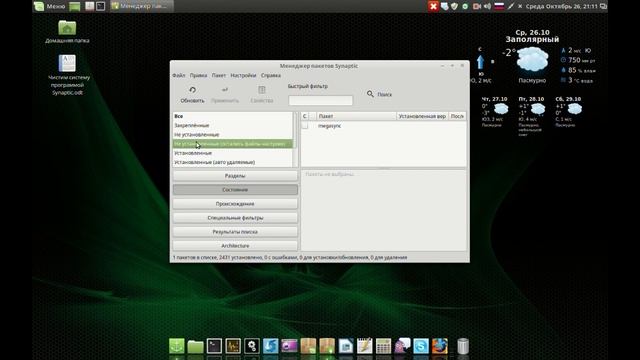Image resolution: width=640 pixels, height=360 pixels.
Task: Open the Настройки menu
Action: [x=243, y=76]
